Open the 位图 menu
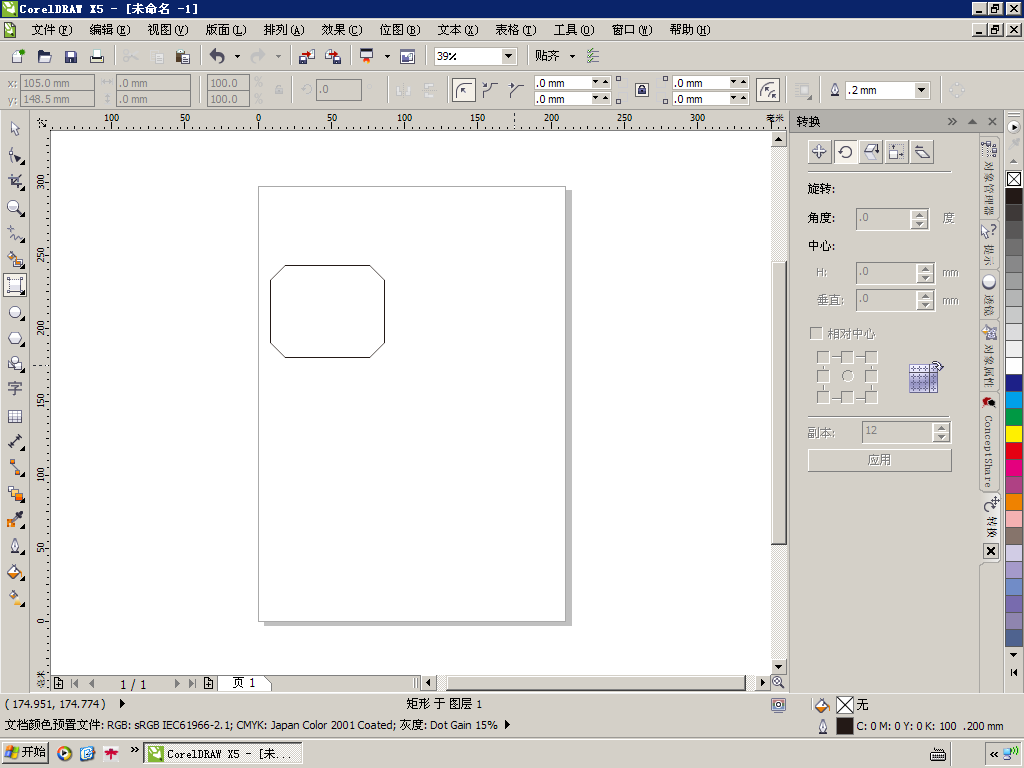This screenshot has height=768, width=1024. click(x=399, y=30)
